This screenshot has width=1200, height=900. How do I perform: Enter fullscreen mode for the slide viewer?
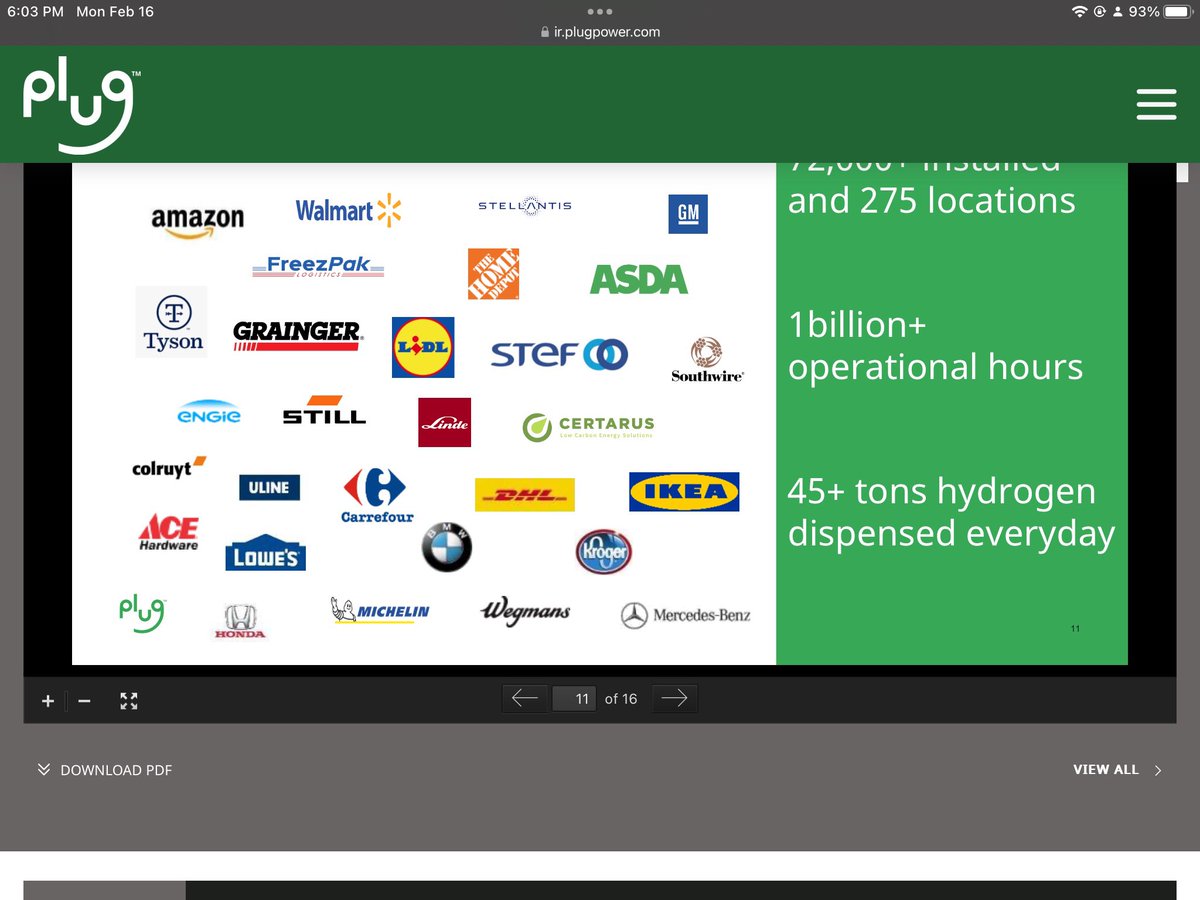(x=128, y=700)
